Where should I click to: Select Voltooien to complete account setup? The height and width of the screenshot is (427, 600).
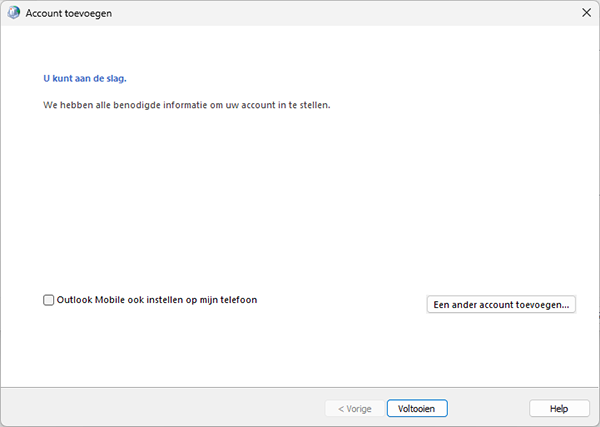417,409
